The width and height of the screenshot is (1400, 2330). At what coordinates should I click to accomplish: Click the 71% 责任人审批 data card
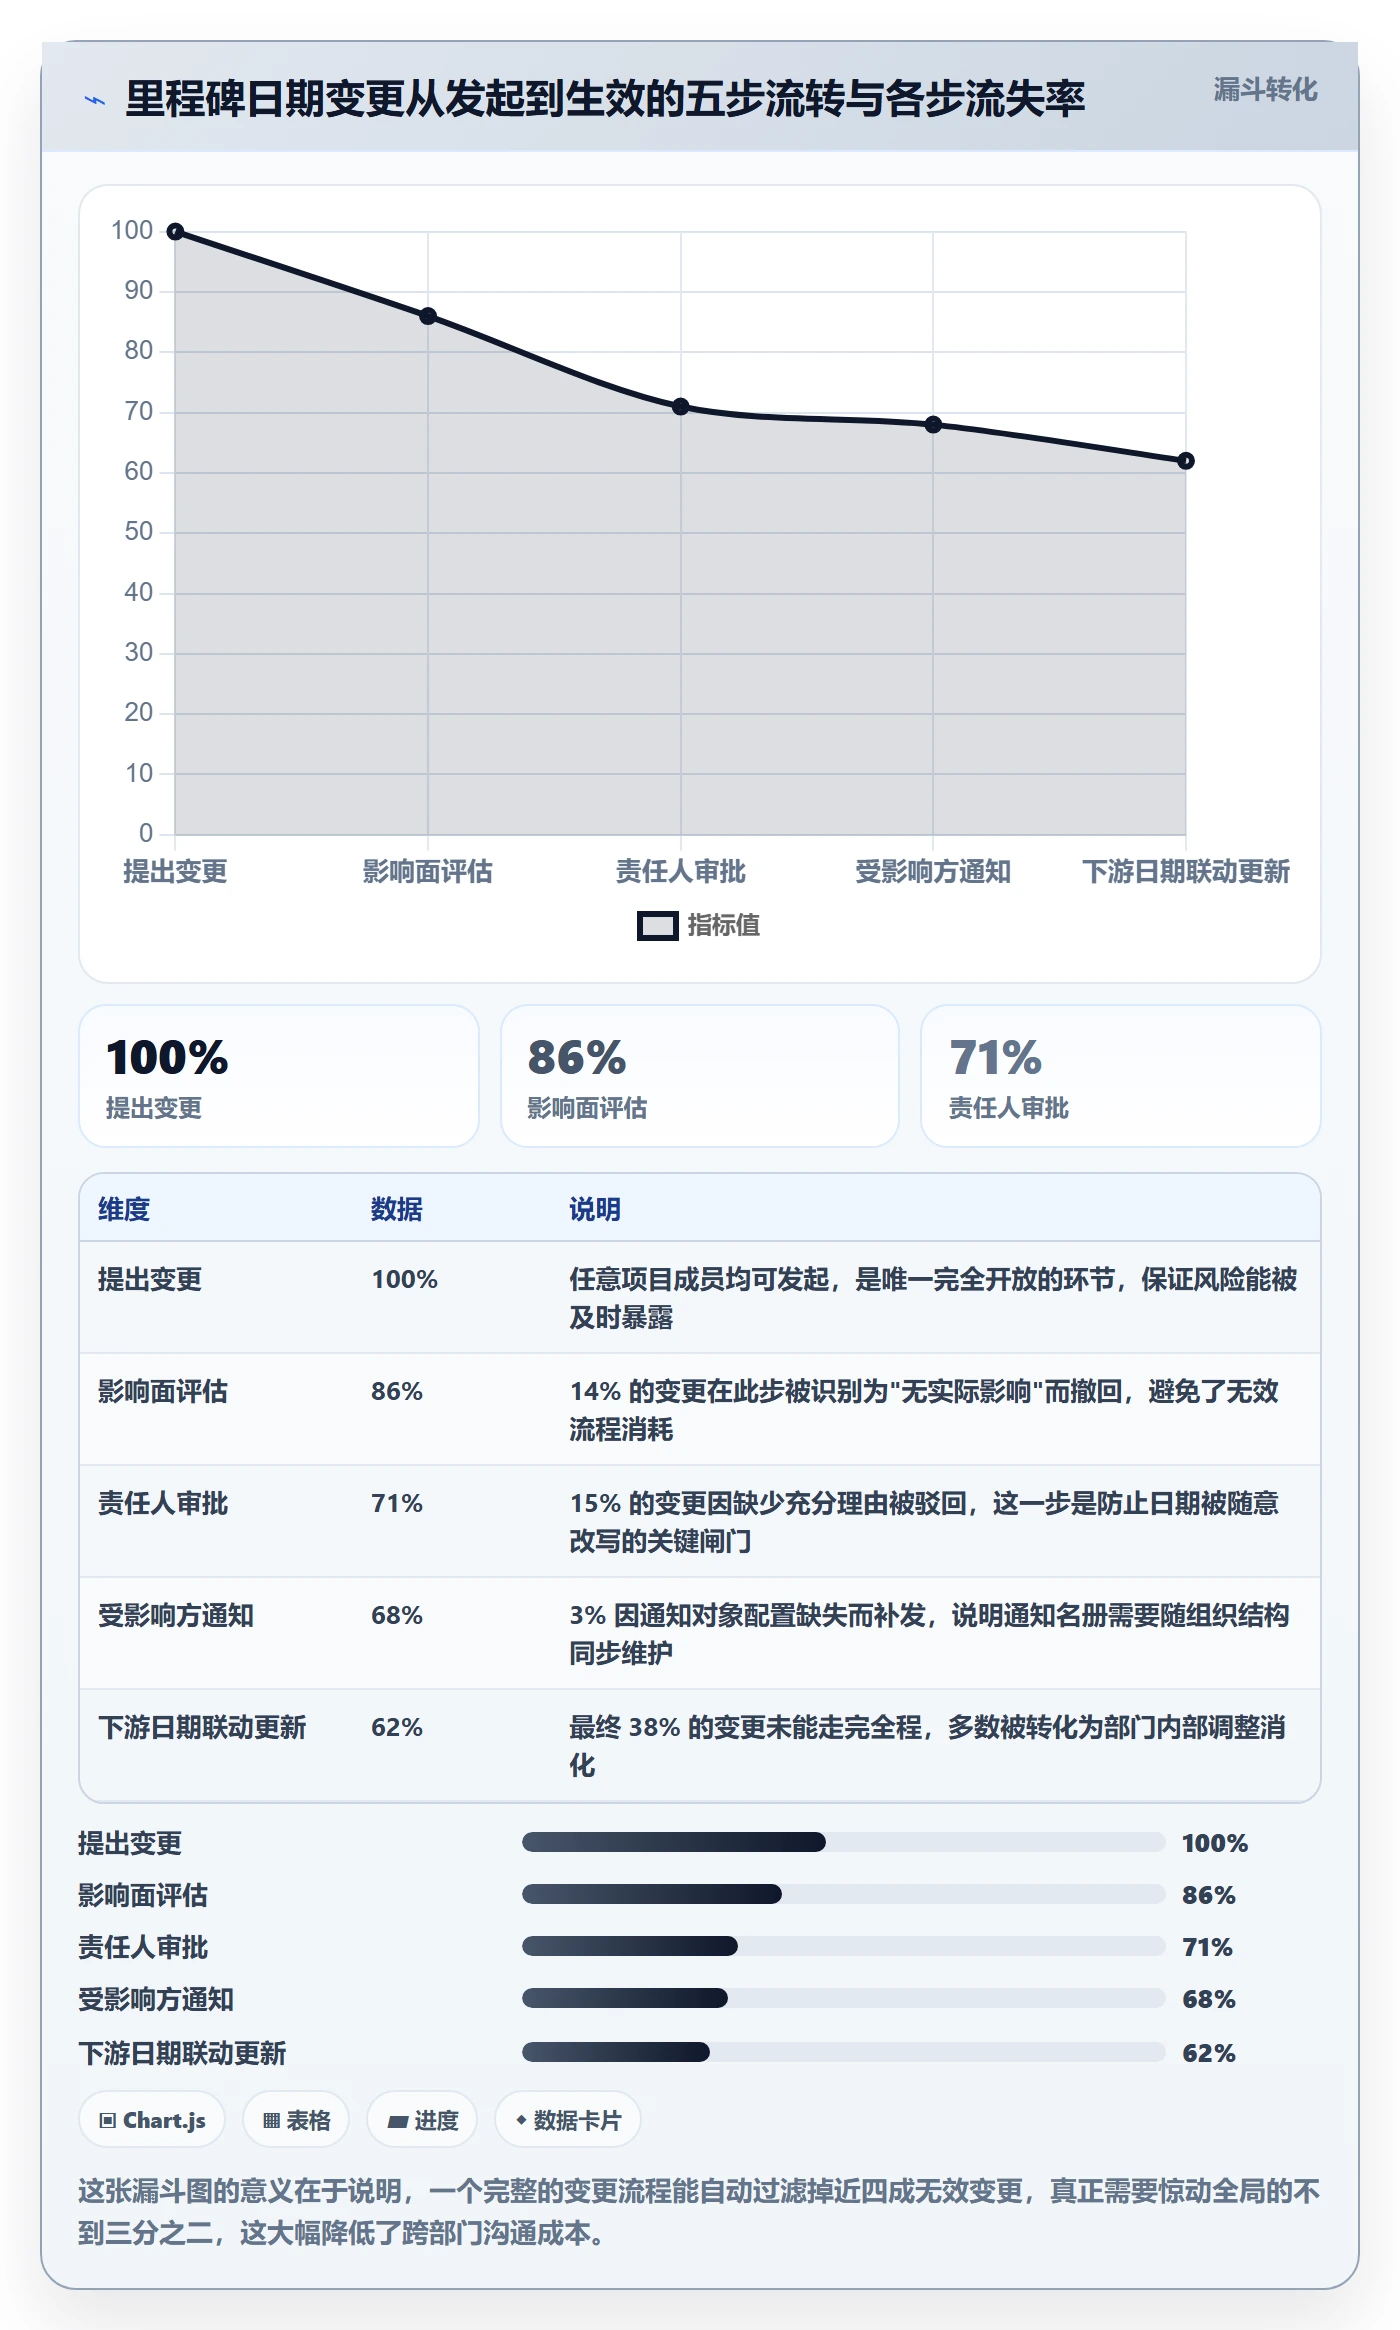[1121, 1076]
